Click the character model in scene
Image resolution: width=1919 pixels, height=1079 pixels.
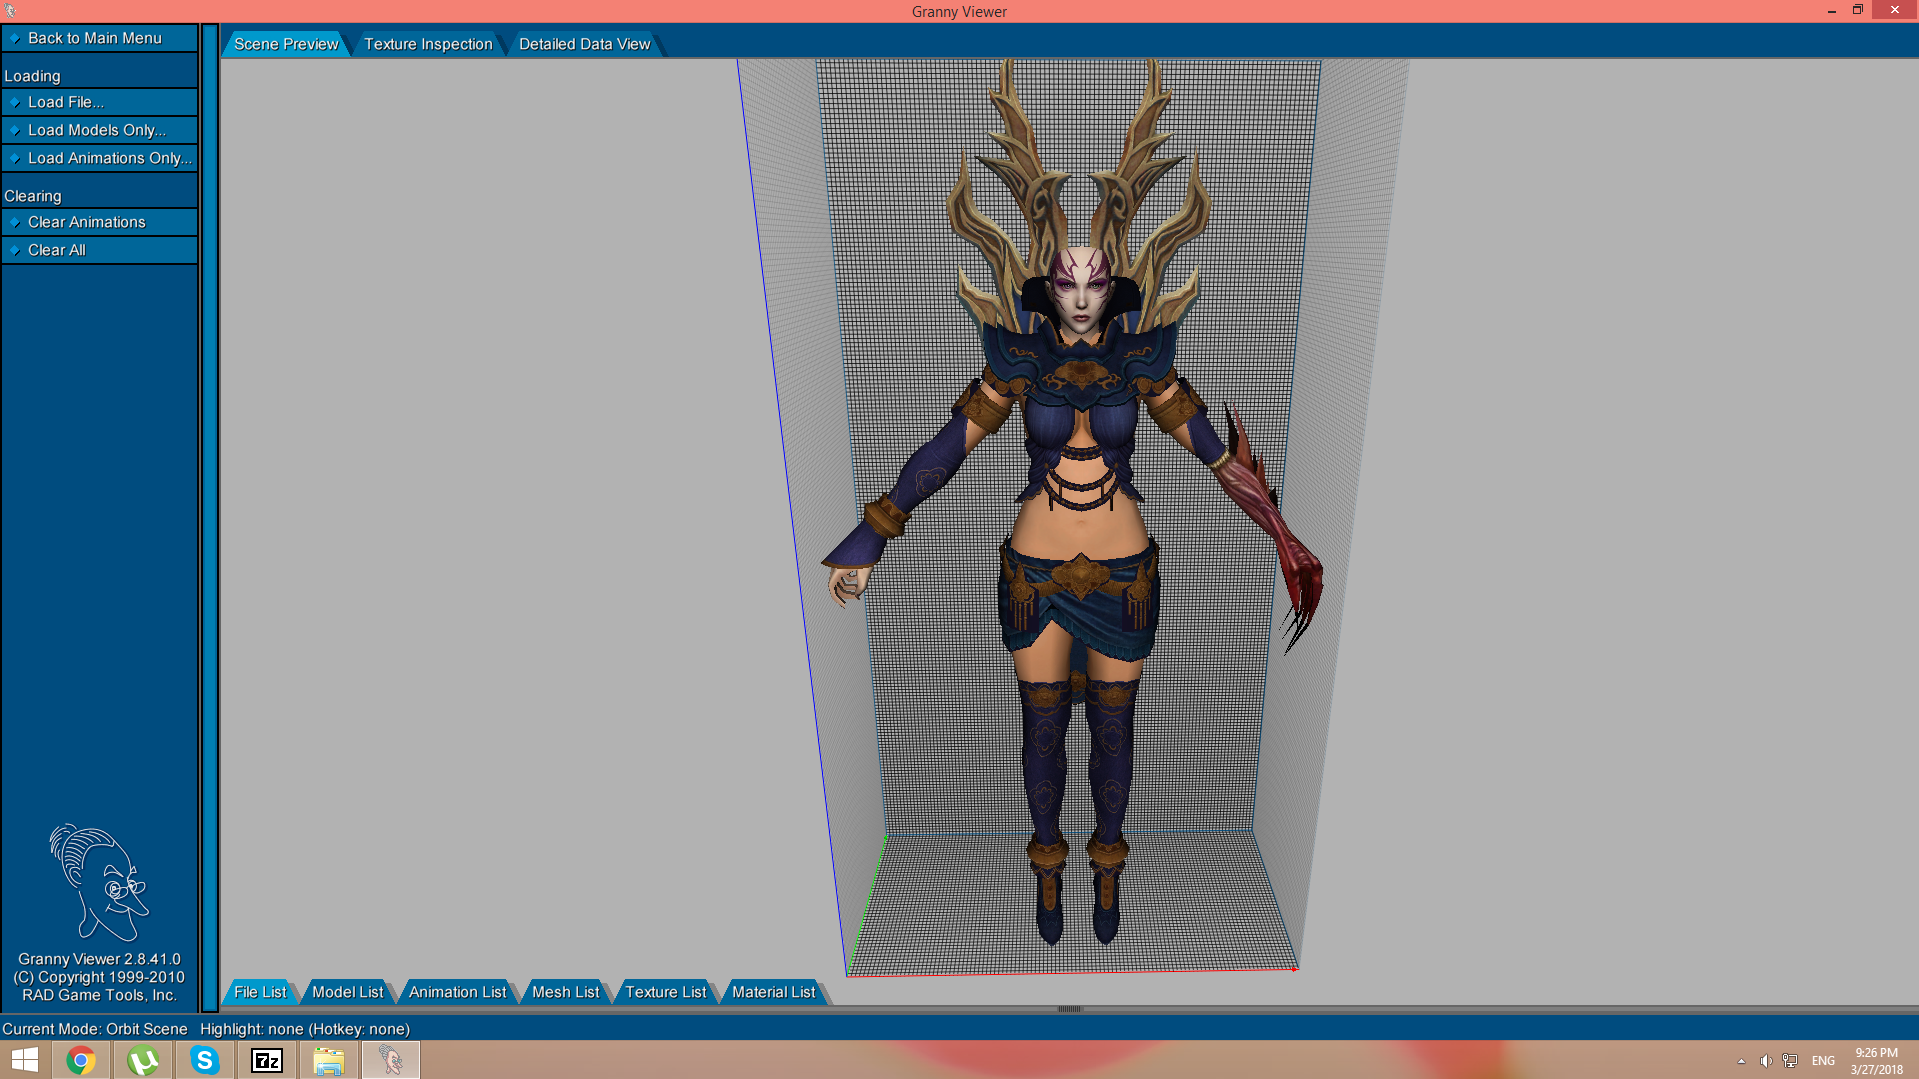tap(1079, 500)
